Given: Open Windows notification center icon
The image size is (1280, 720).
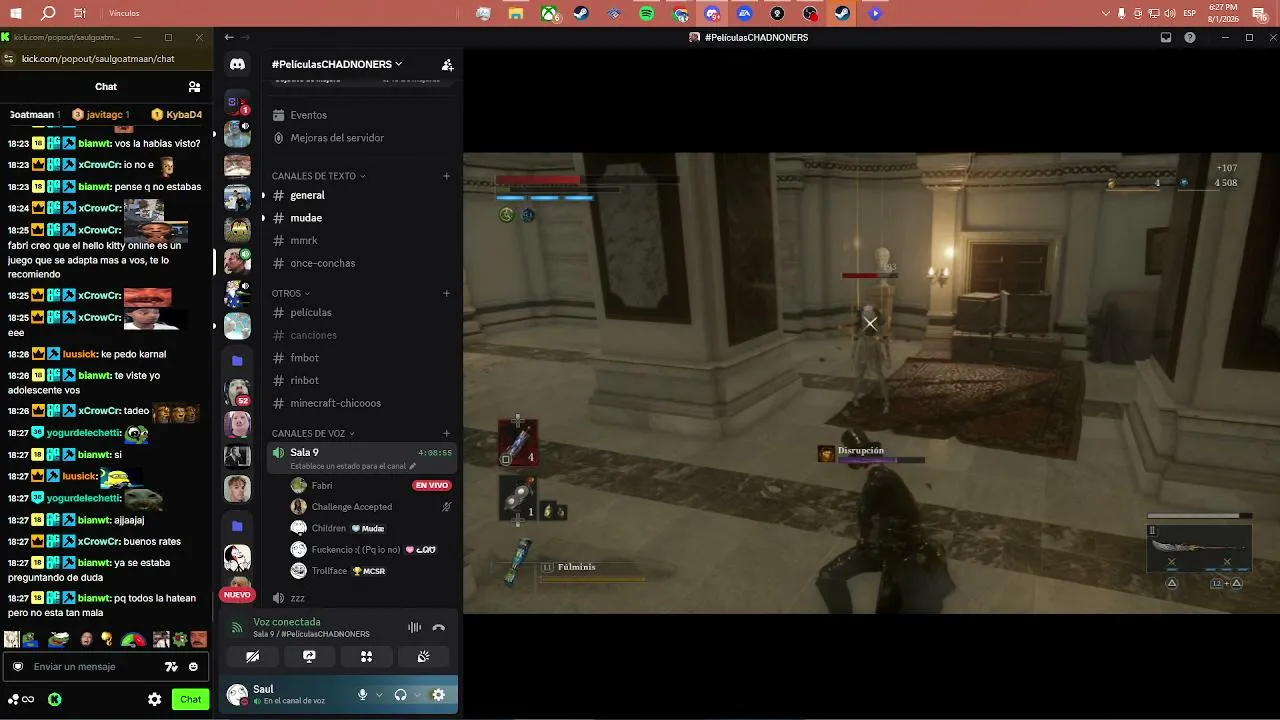Looking at the screenshot, I should (1260, 14).
